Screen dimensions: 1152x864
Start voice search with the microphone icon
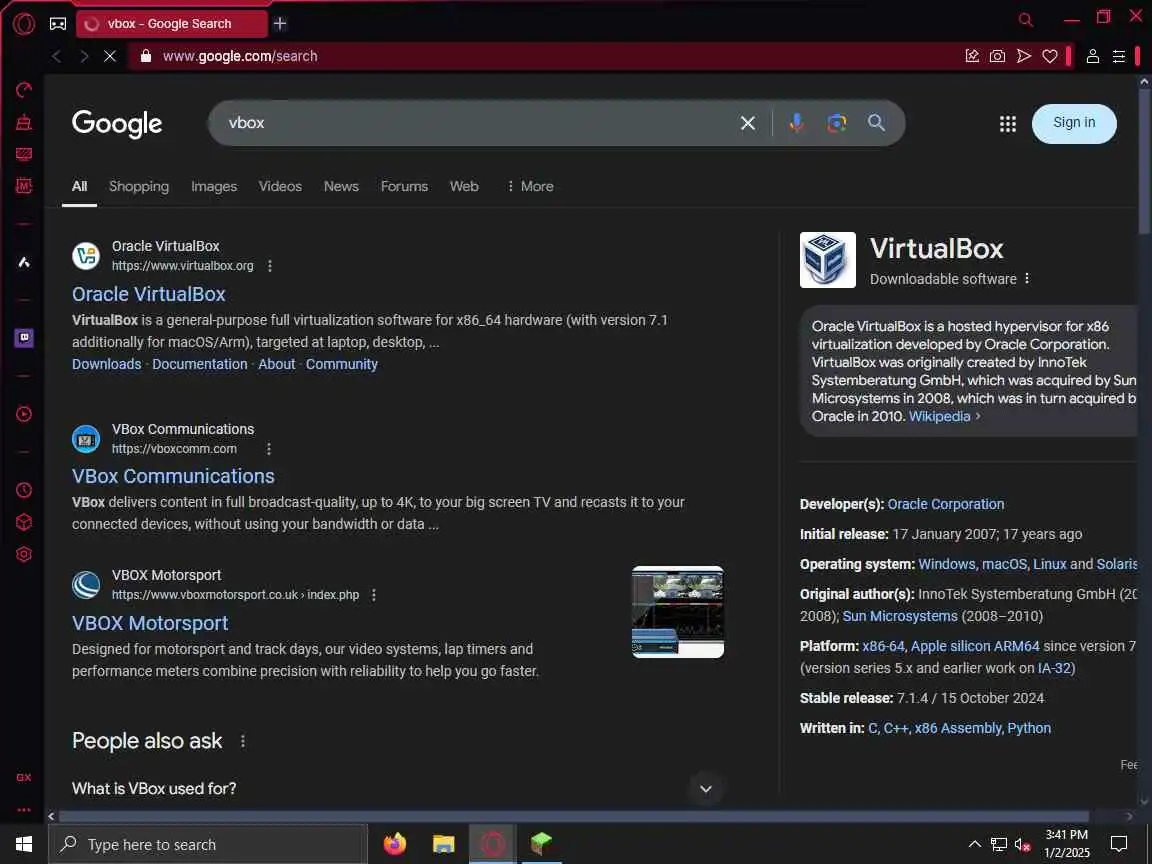(796, 123)
